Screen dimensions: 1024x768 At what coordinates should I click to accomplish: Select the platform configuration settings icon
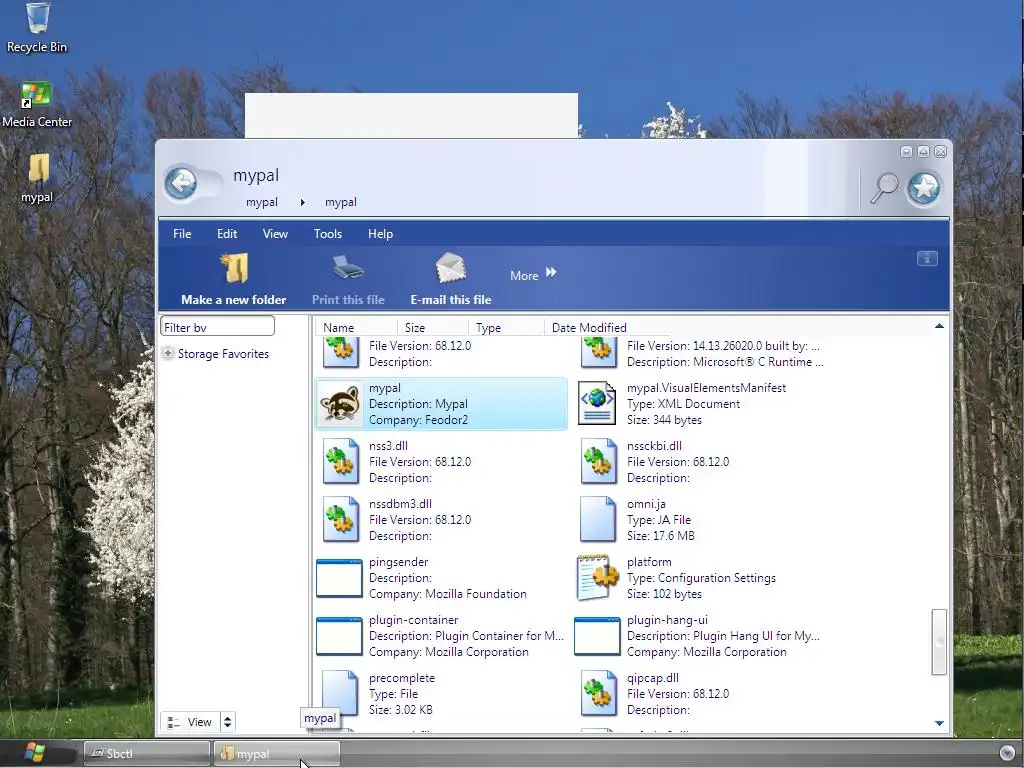click(597, 578)
